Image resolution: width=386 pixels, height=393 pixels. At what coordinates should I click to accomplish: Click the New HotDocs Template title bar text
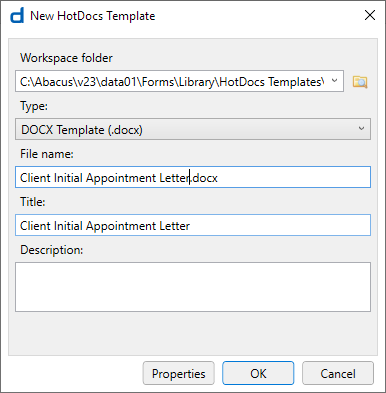tap(93, 16)
